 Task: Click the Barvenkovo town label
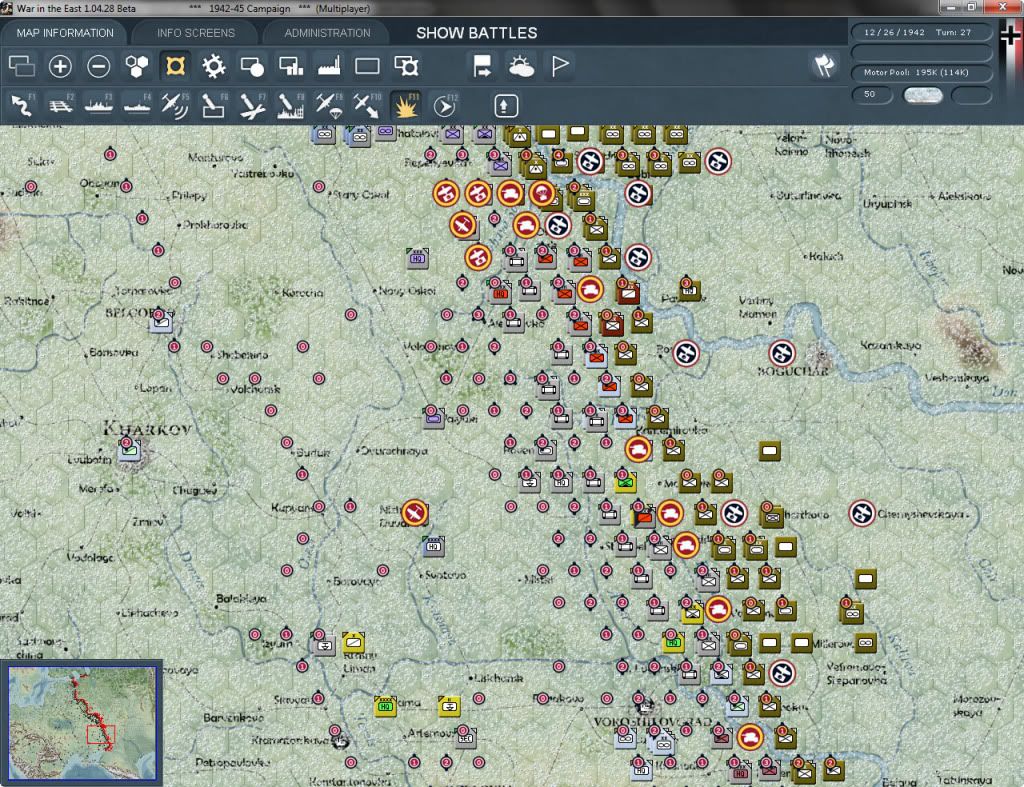click(233, 718)
